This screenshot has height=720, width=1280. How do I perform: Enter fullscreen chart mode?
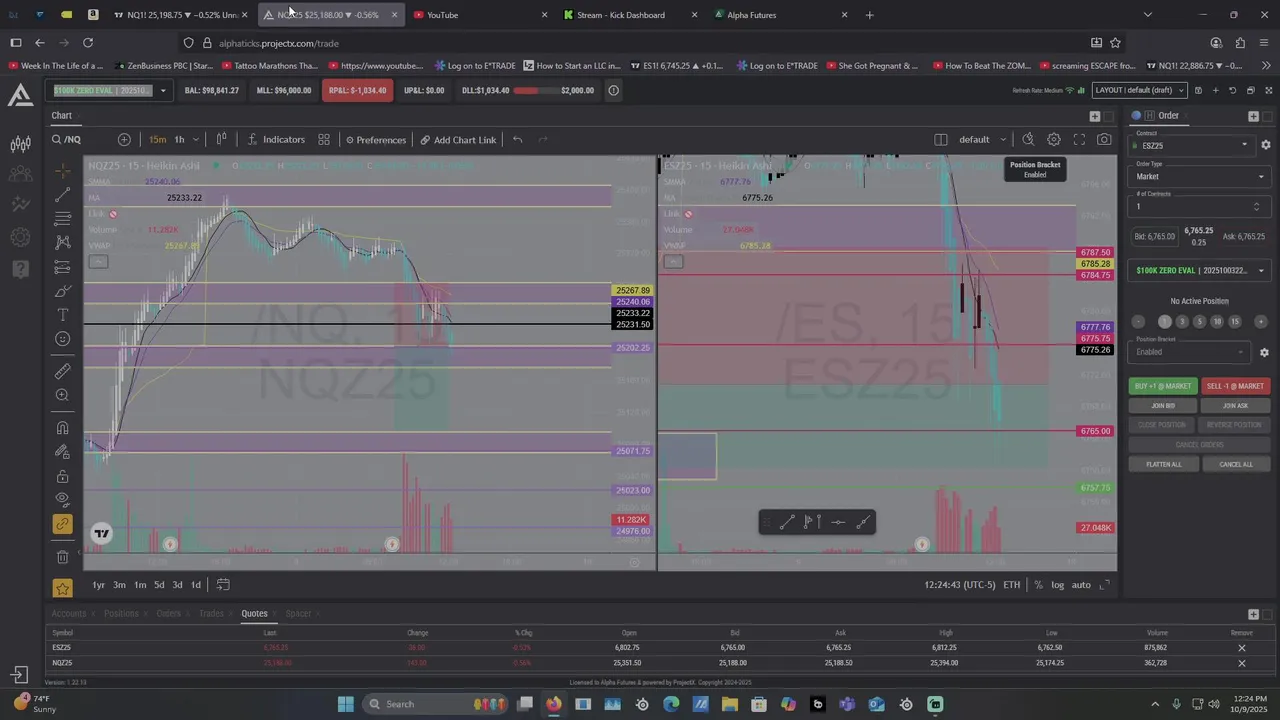tap(1079, 140)
